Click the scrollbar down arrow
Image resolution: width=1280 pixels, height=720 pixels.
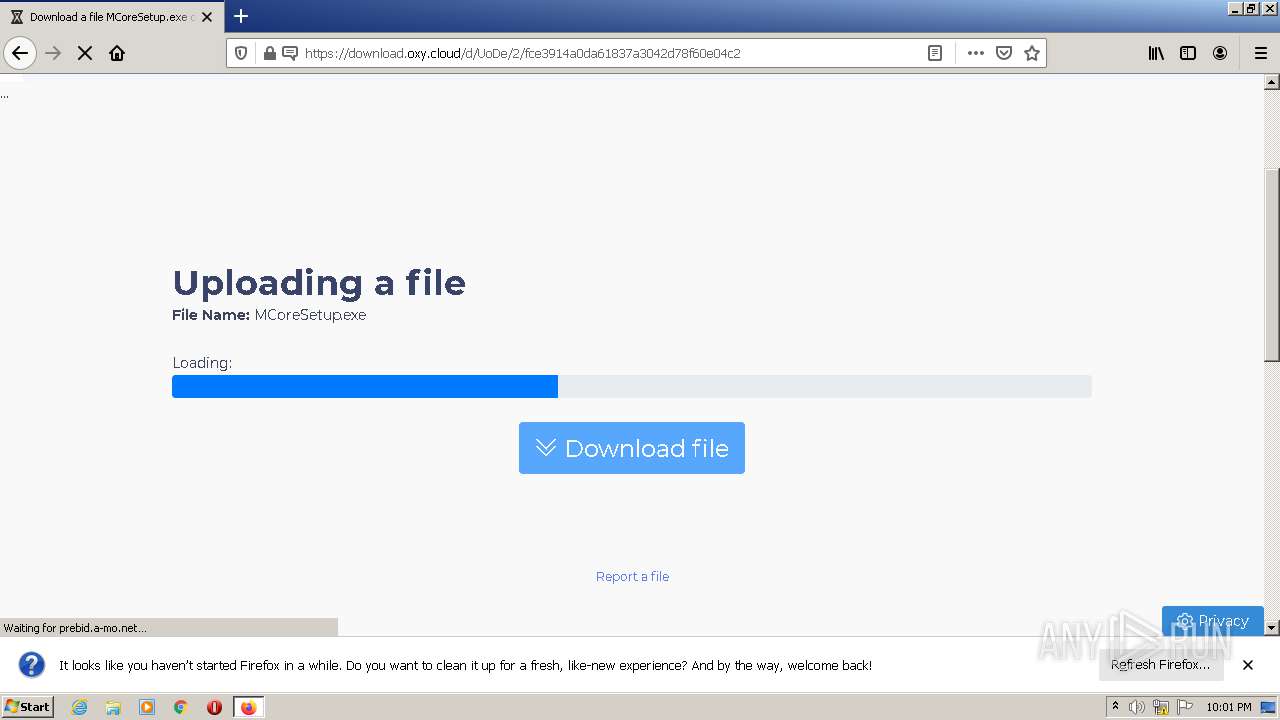[1272, 628]
